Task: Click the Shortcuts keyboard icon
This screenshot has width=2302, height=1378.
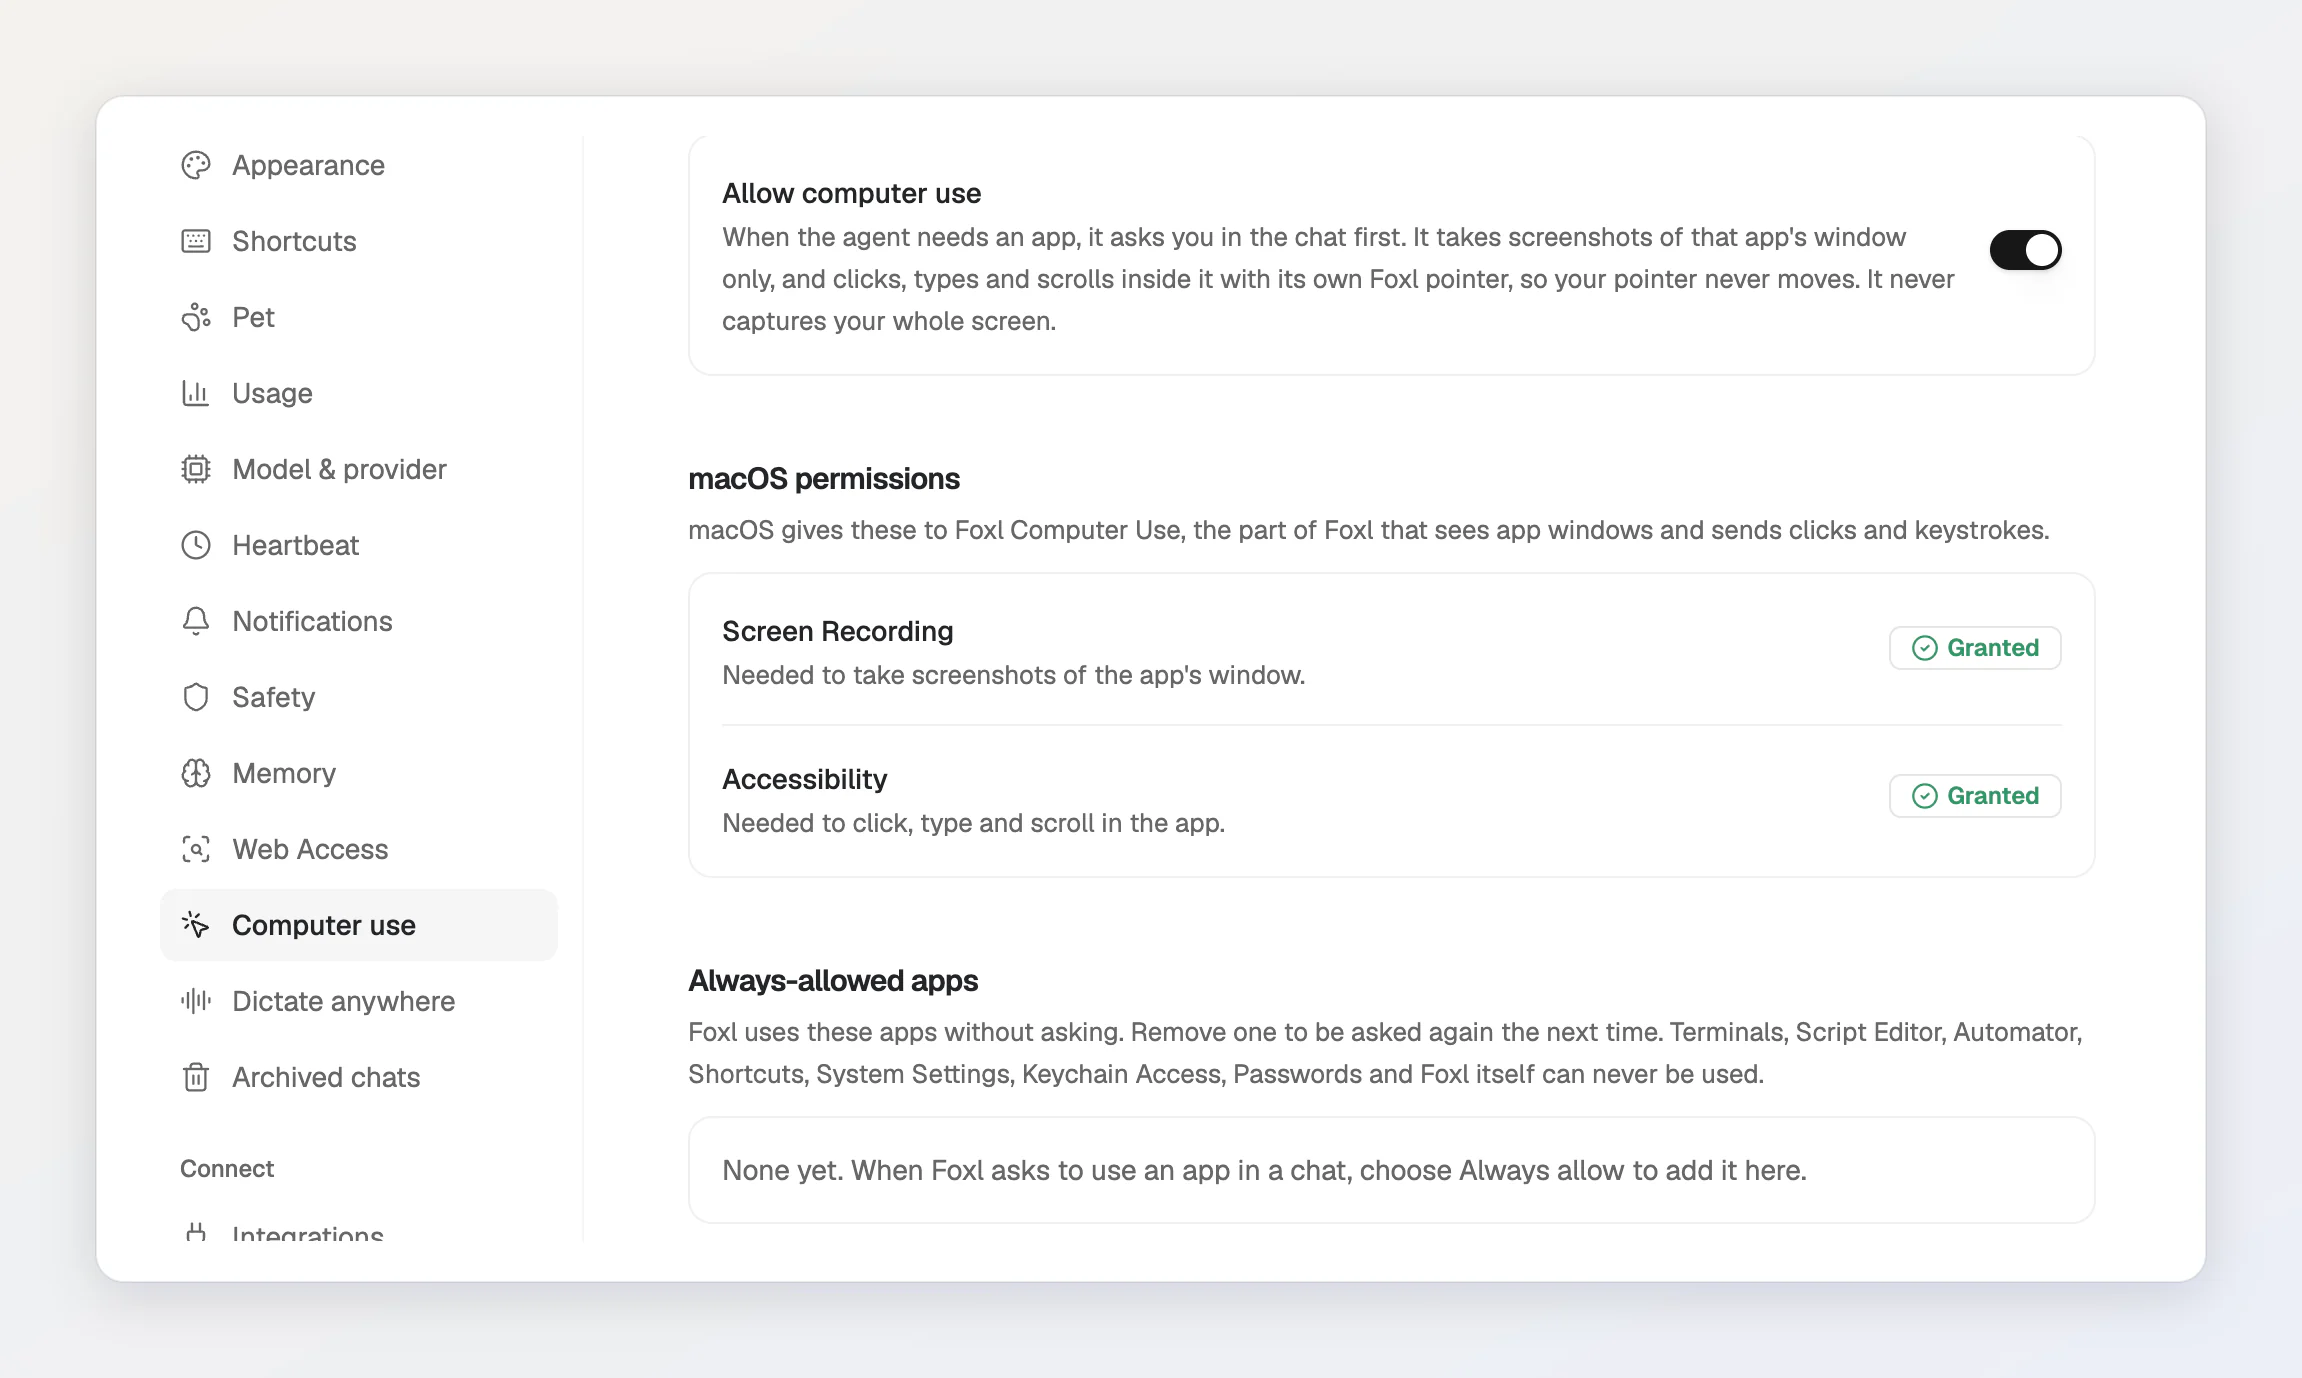Action: click(x=196, y=241)
